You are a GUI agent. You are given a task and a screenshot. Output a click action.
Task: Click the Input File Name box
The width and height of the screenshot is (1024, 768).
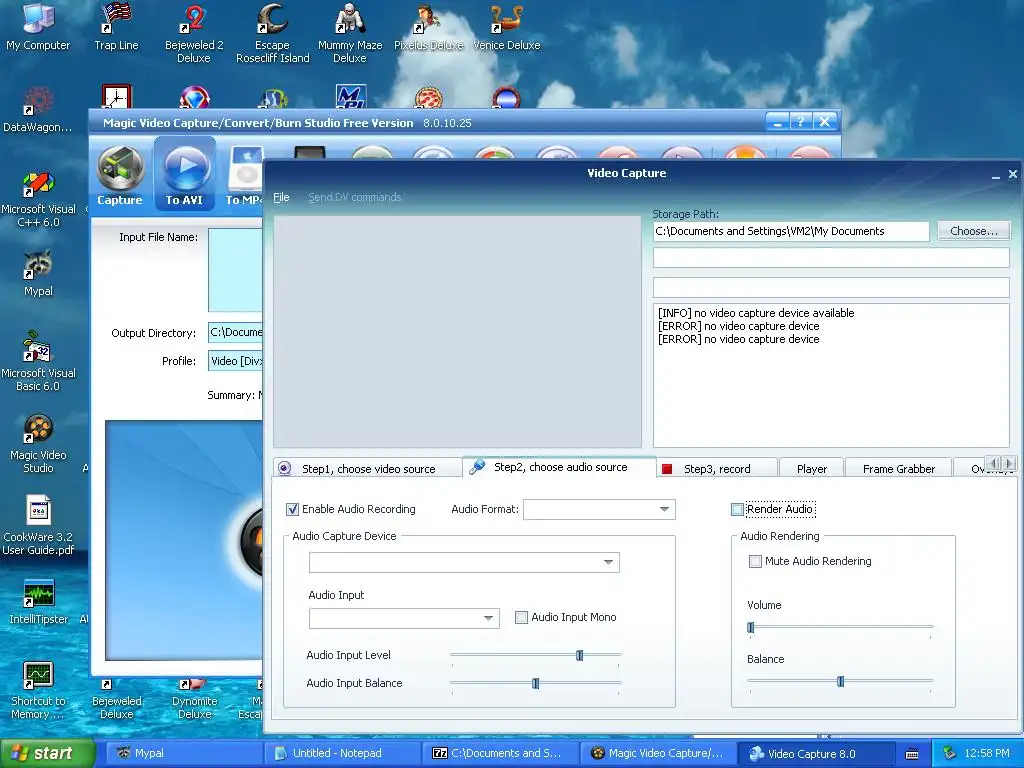[235, 270]
